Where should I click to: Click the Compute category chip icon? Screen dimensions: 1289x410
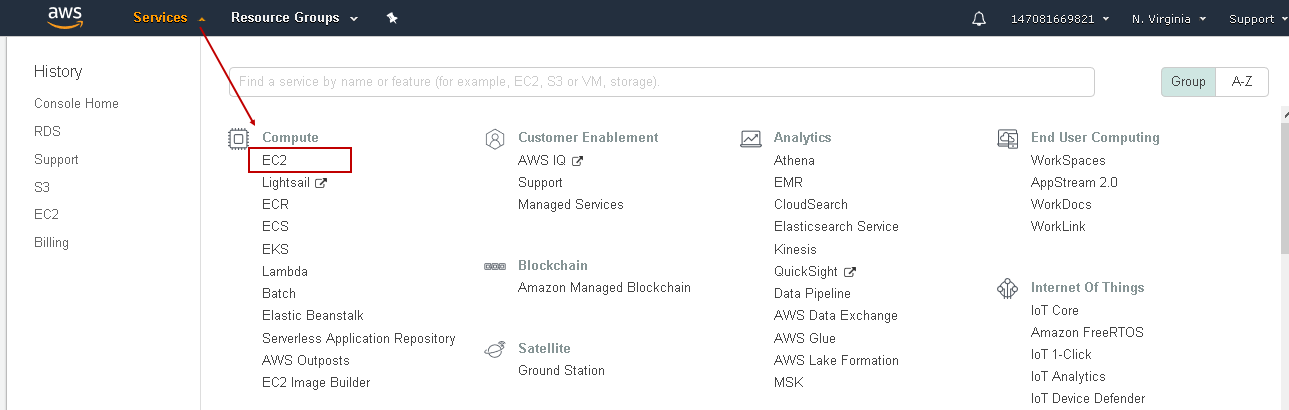click(x=238, y=138)
